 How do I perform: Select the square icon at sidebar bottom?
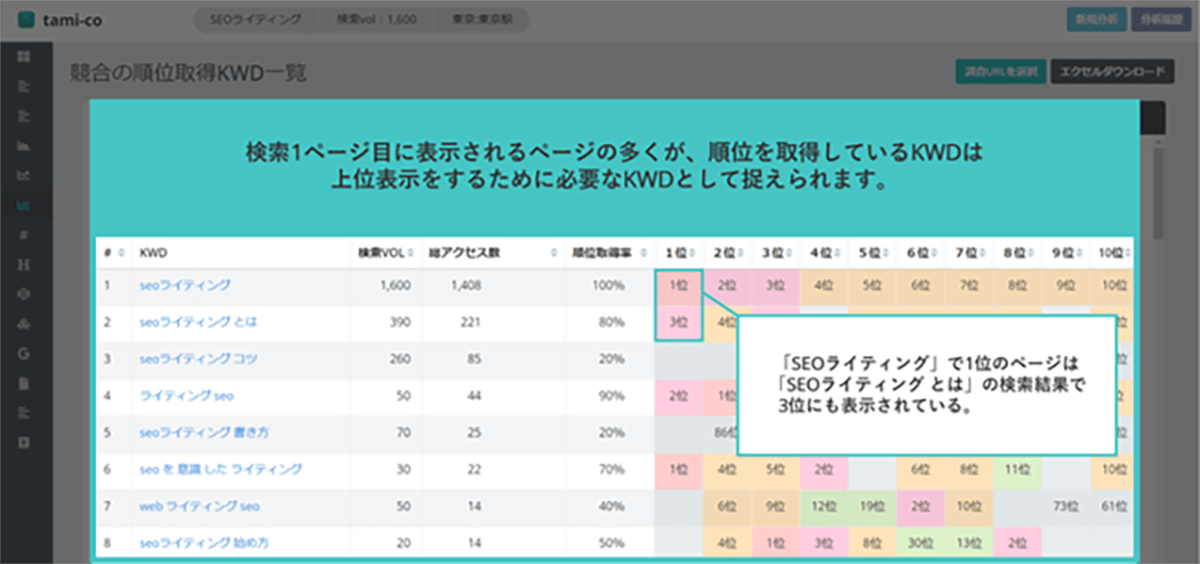tap(24, 442)
